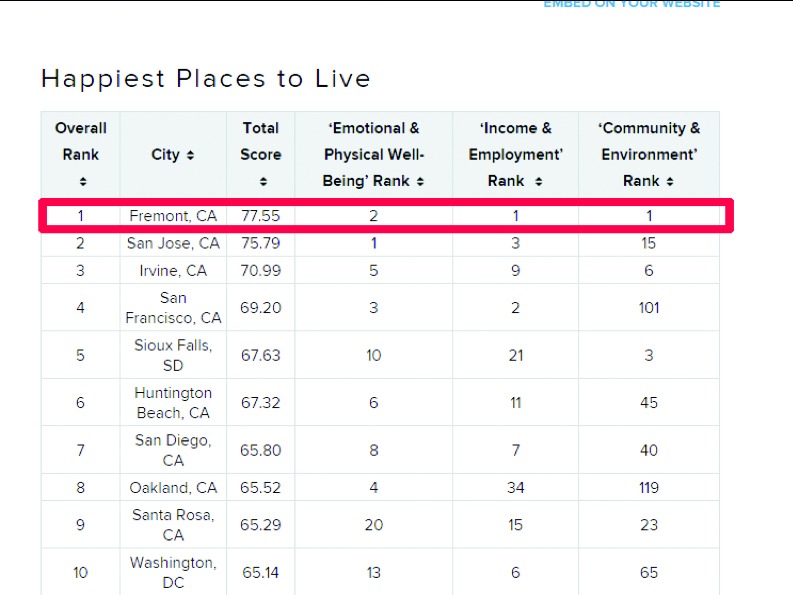
Task: Click income rank 21 for Sioux Falls
Action: [x=516, y=355]
